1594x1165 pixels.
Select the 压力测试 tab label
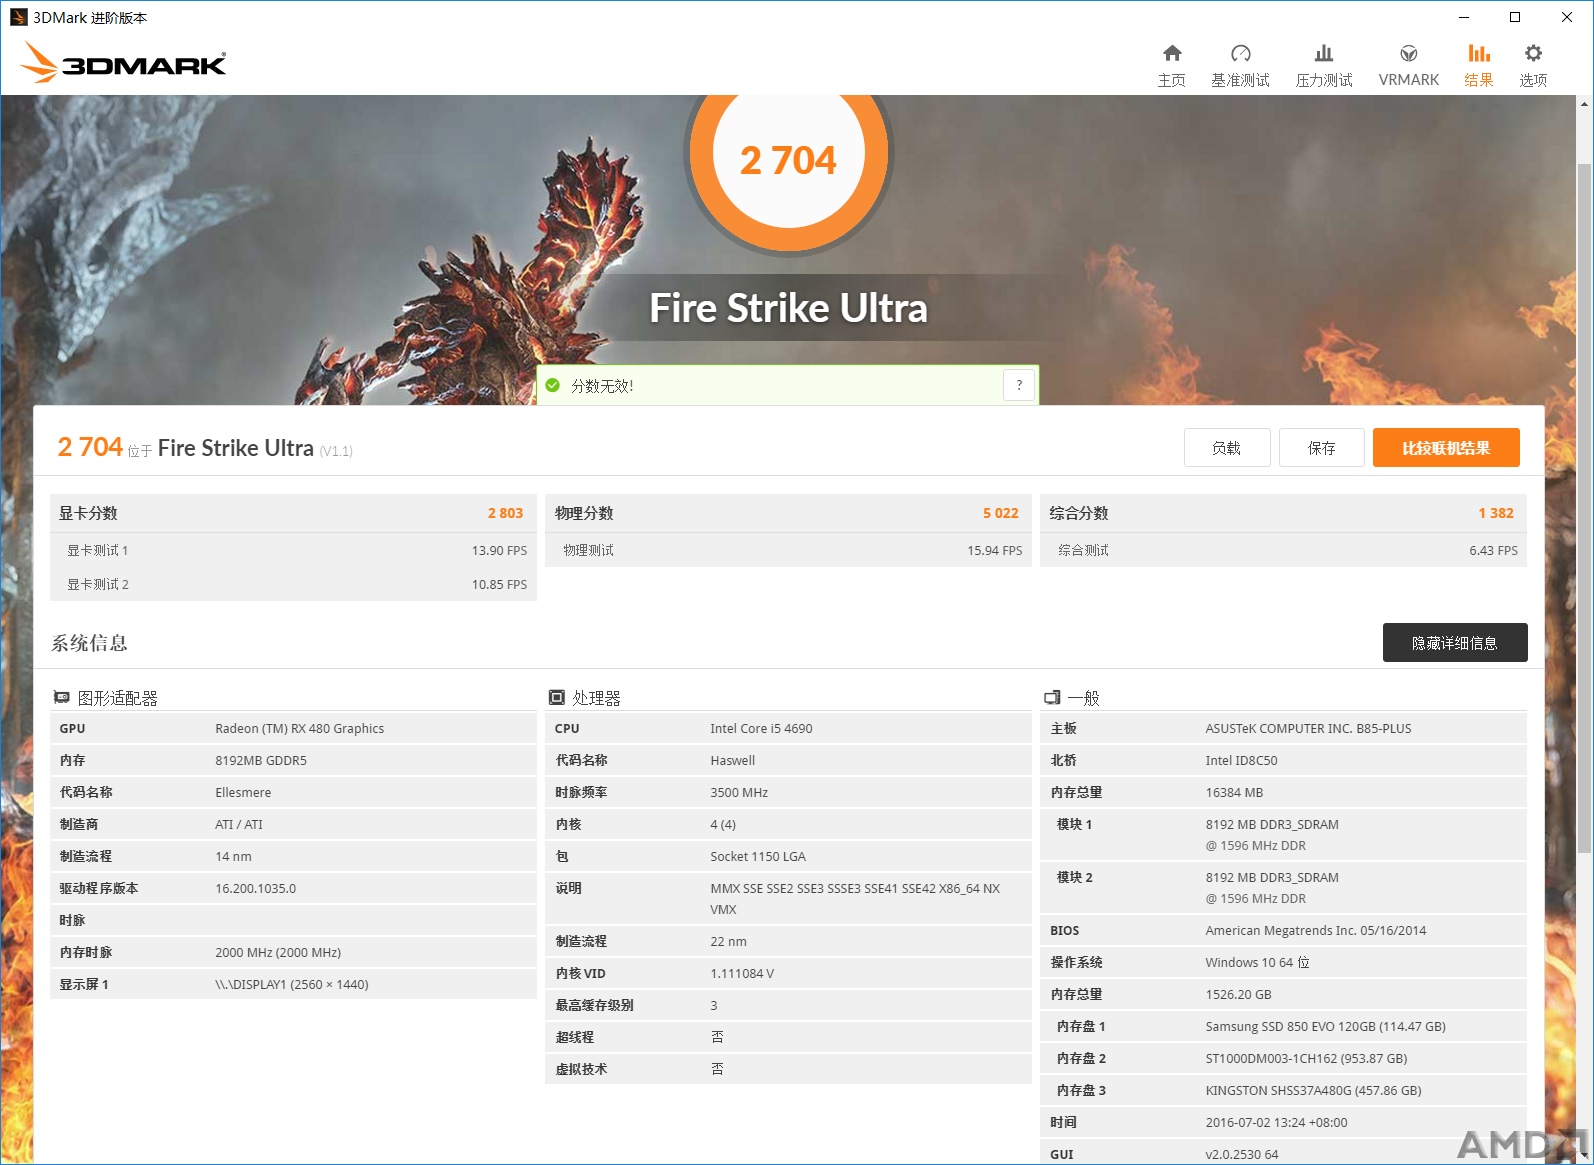point(1324,80)
